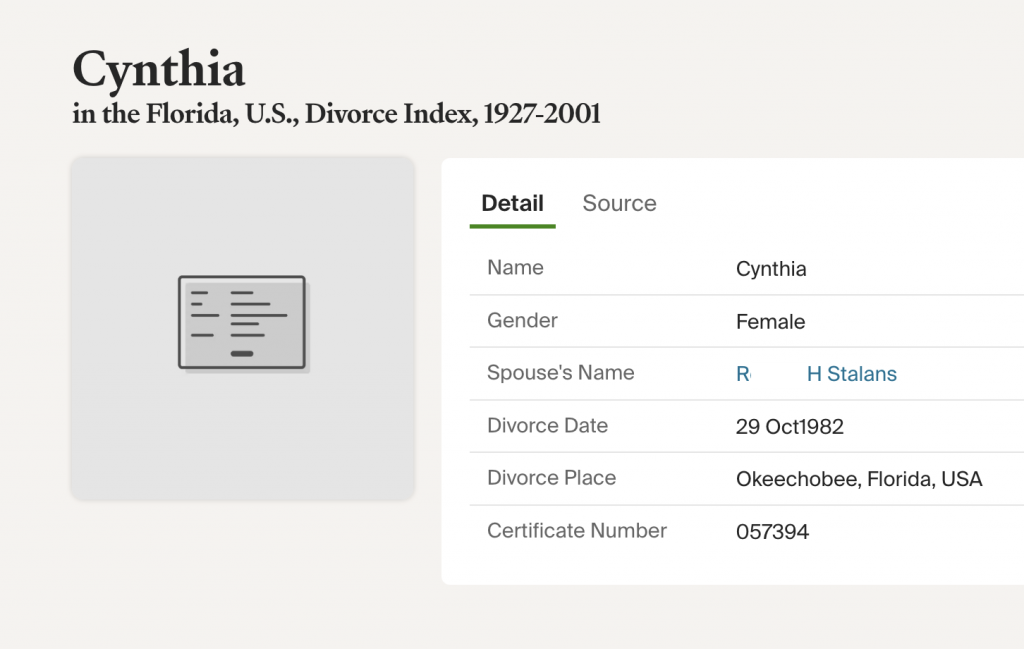Screen dimensions: 1024x649
Task: Click certificate number 057394
Action: click(772, 532)
